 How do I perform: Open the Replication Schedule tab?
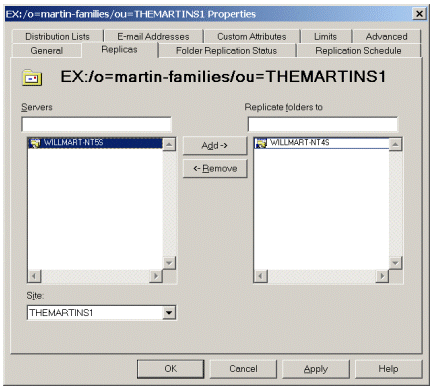click(x=358, y=51)
